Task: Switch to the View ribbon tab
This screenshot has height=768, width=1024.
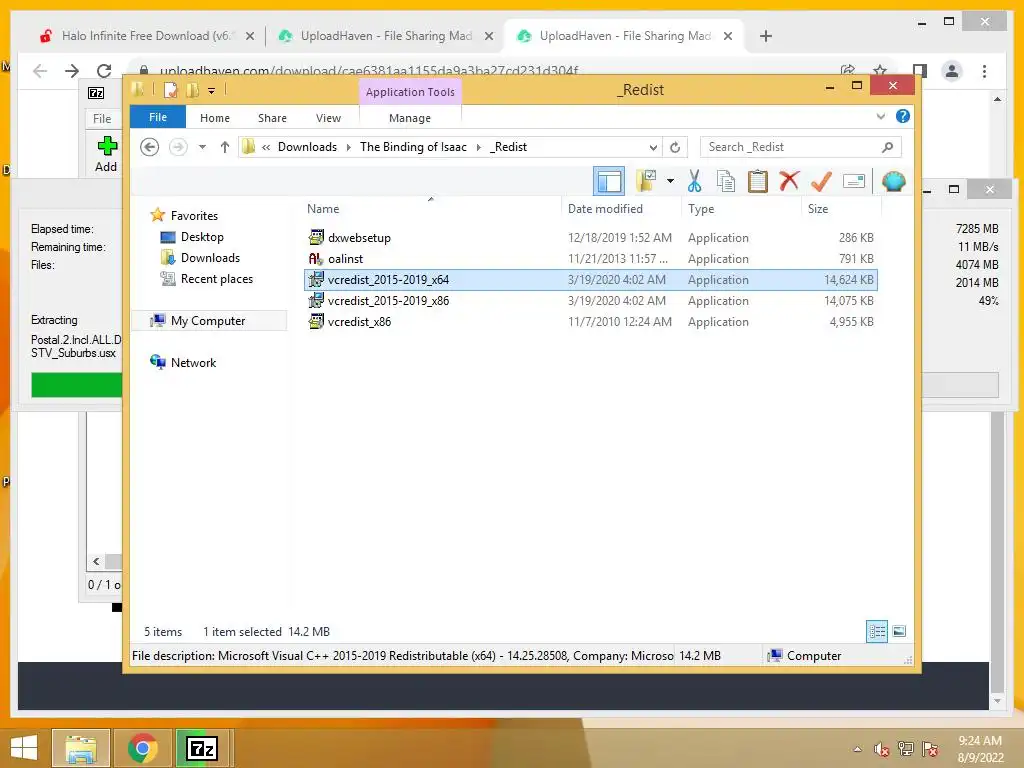Action: [x=328, y=118]
